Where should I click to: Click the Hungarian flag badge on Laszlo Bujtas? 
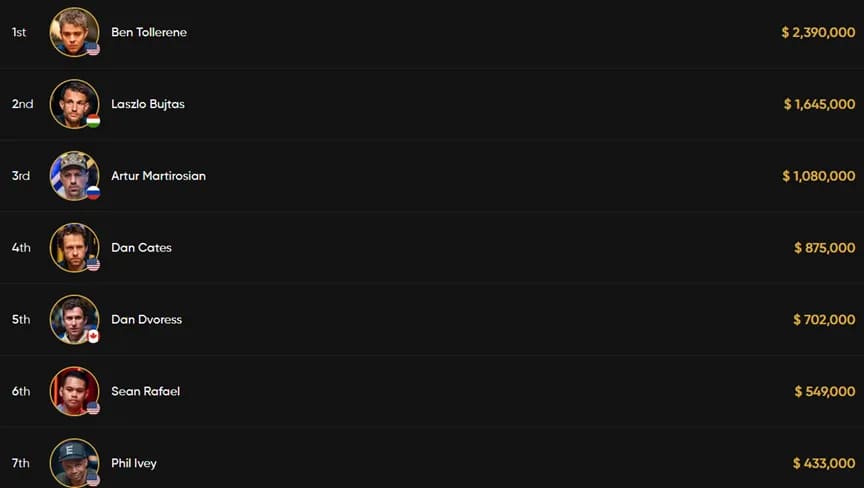93,121
